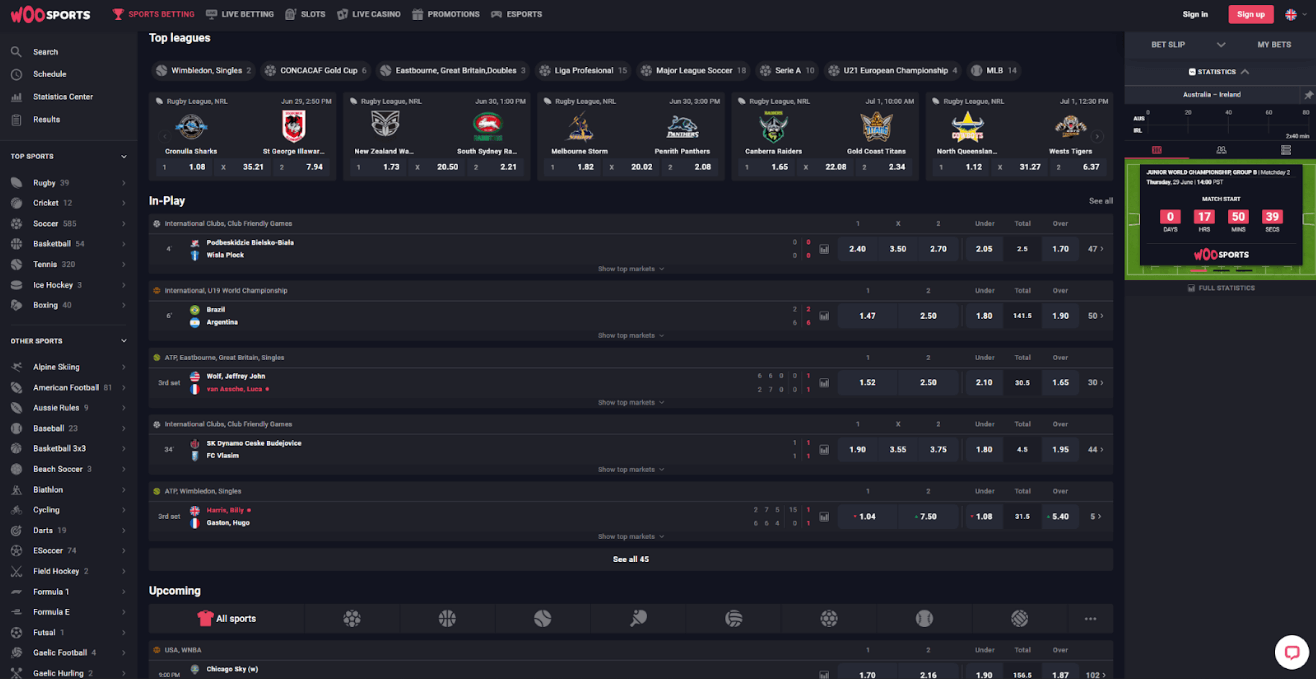
Task: Open Results list icon in sidebar
Action: pyautogui.click(x=16, y=119)
